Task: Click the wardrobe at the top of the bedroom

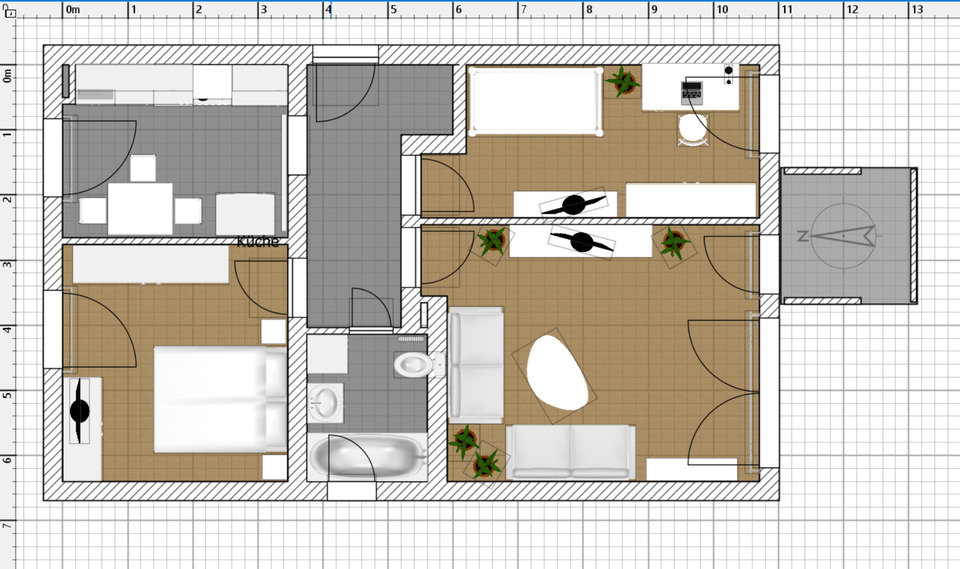Action: pyautogui.click(x=150, y=265)
